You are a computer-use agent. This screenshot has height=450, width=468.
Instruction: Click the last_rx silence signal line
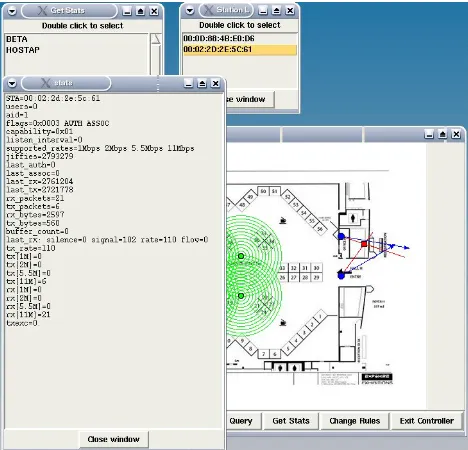107,240
